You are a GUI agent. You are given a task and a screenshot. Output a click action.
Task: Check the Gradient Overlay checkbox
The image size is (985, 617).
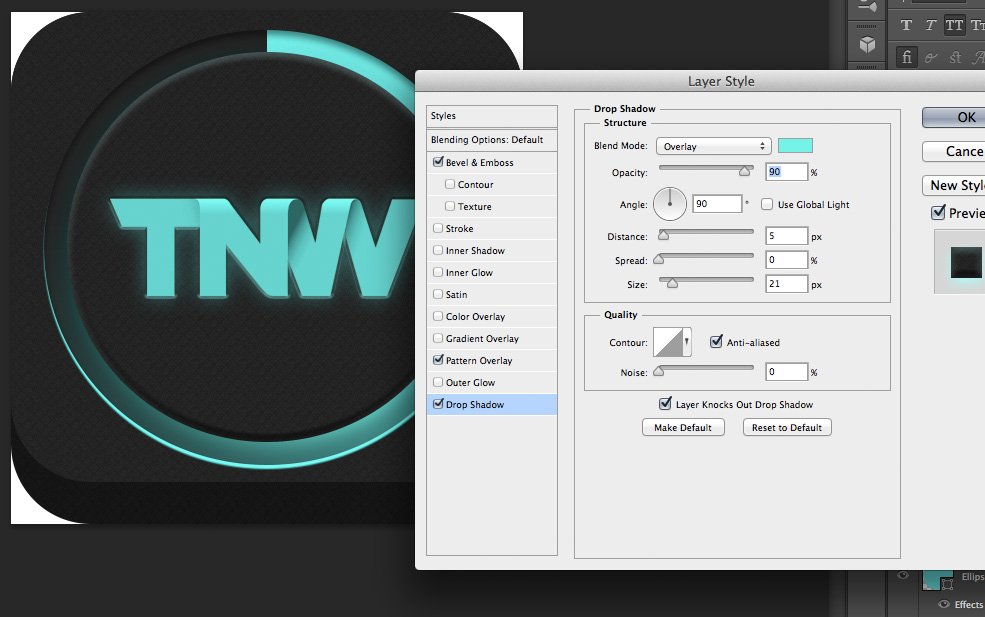[438, 338]
